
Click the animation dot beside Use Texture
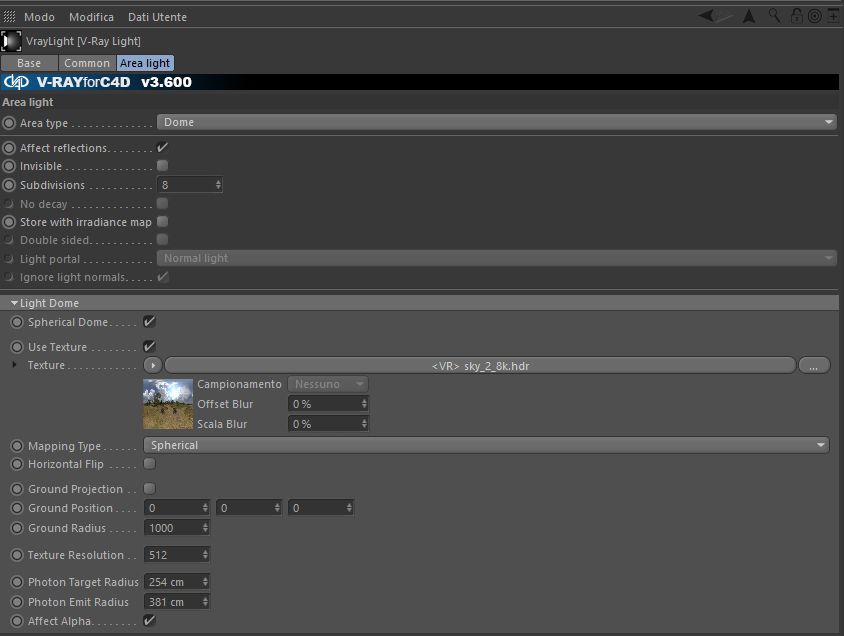(x=17, y=347)
